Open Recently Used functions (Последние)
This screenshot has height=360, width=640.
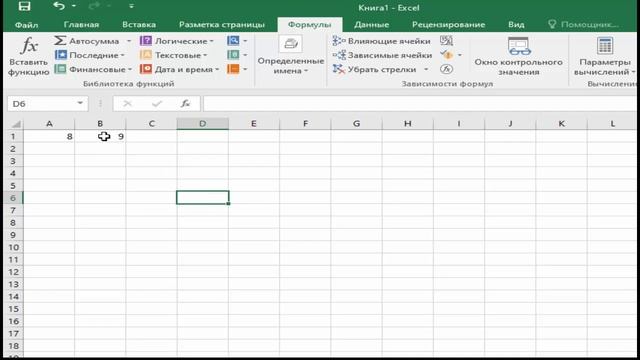coord(89,55)
